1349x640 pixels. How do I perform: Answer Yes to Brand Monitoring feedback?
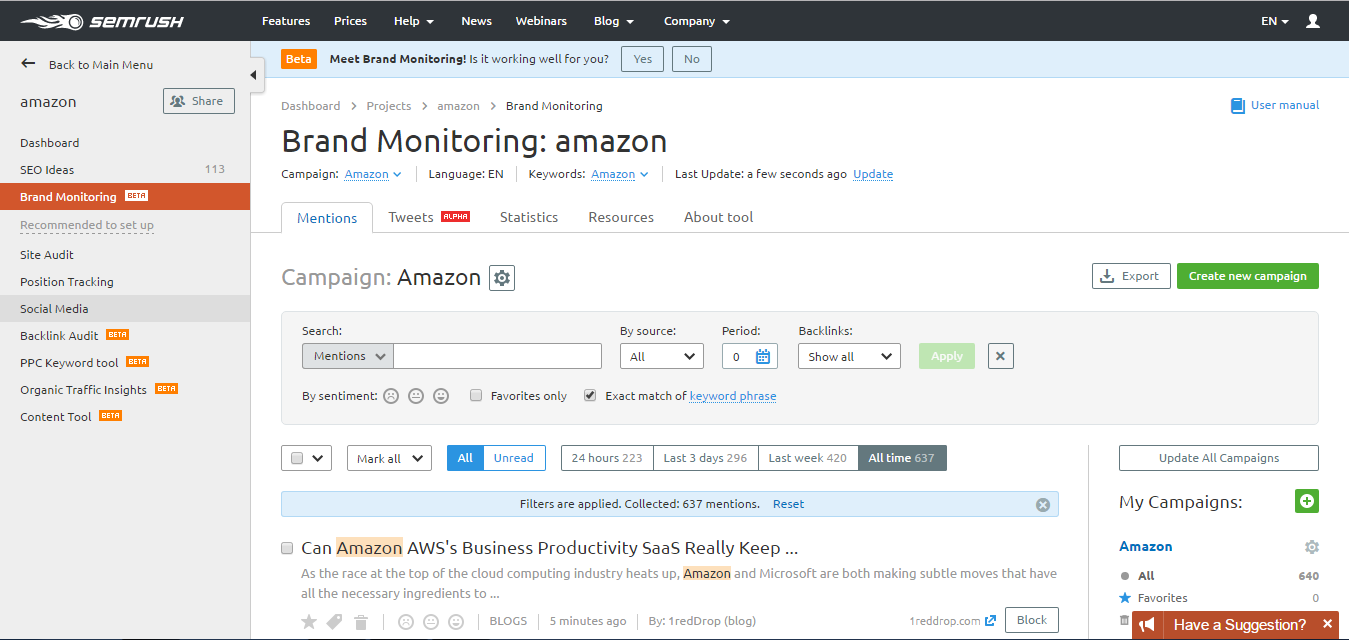point(642,59)
